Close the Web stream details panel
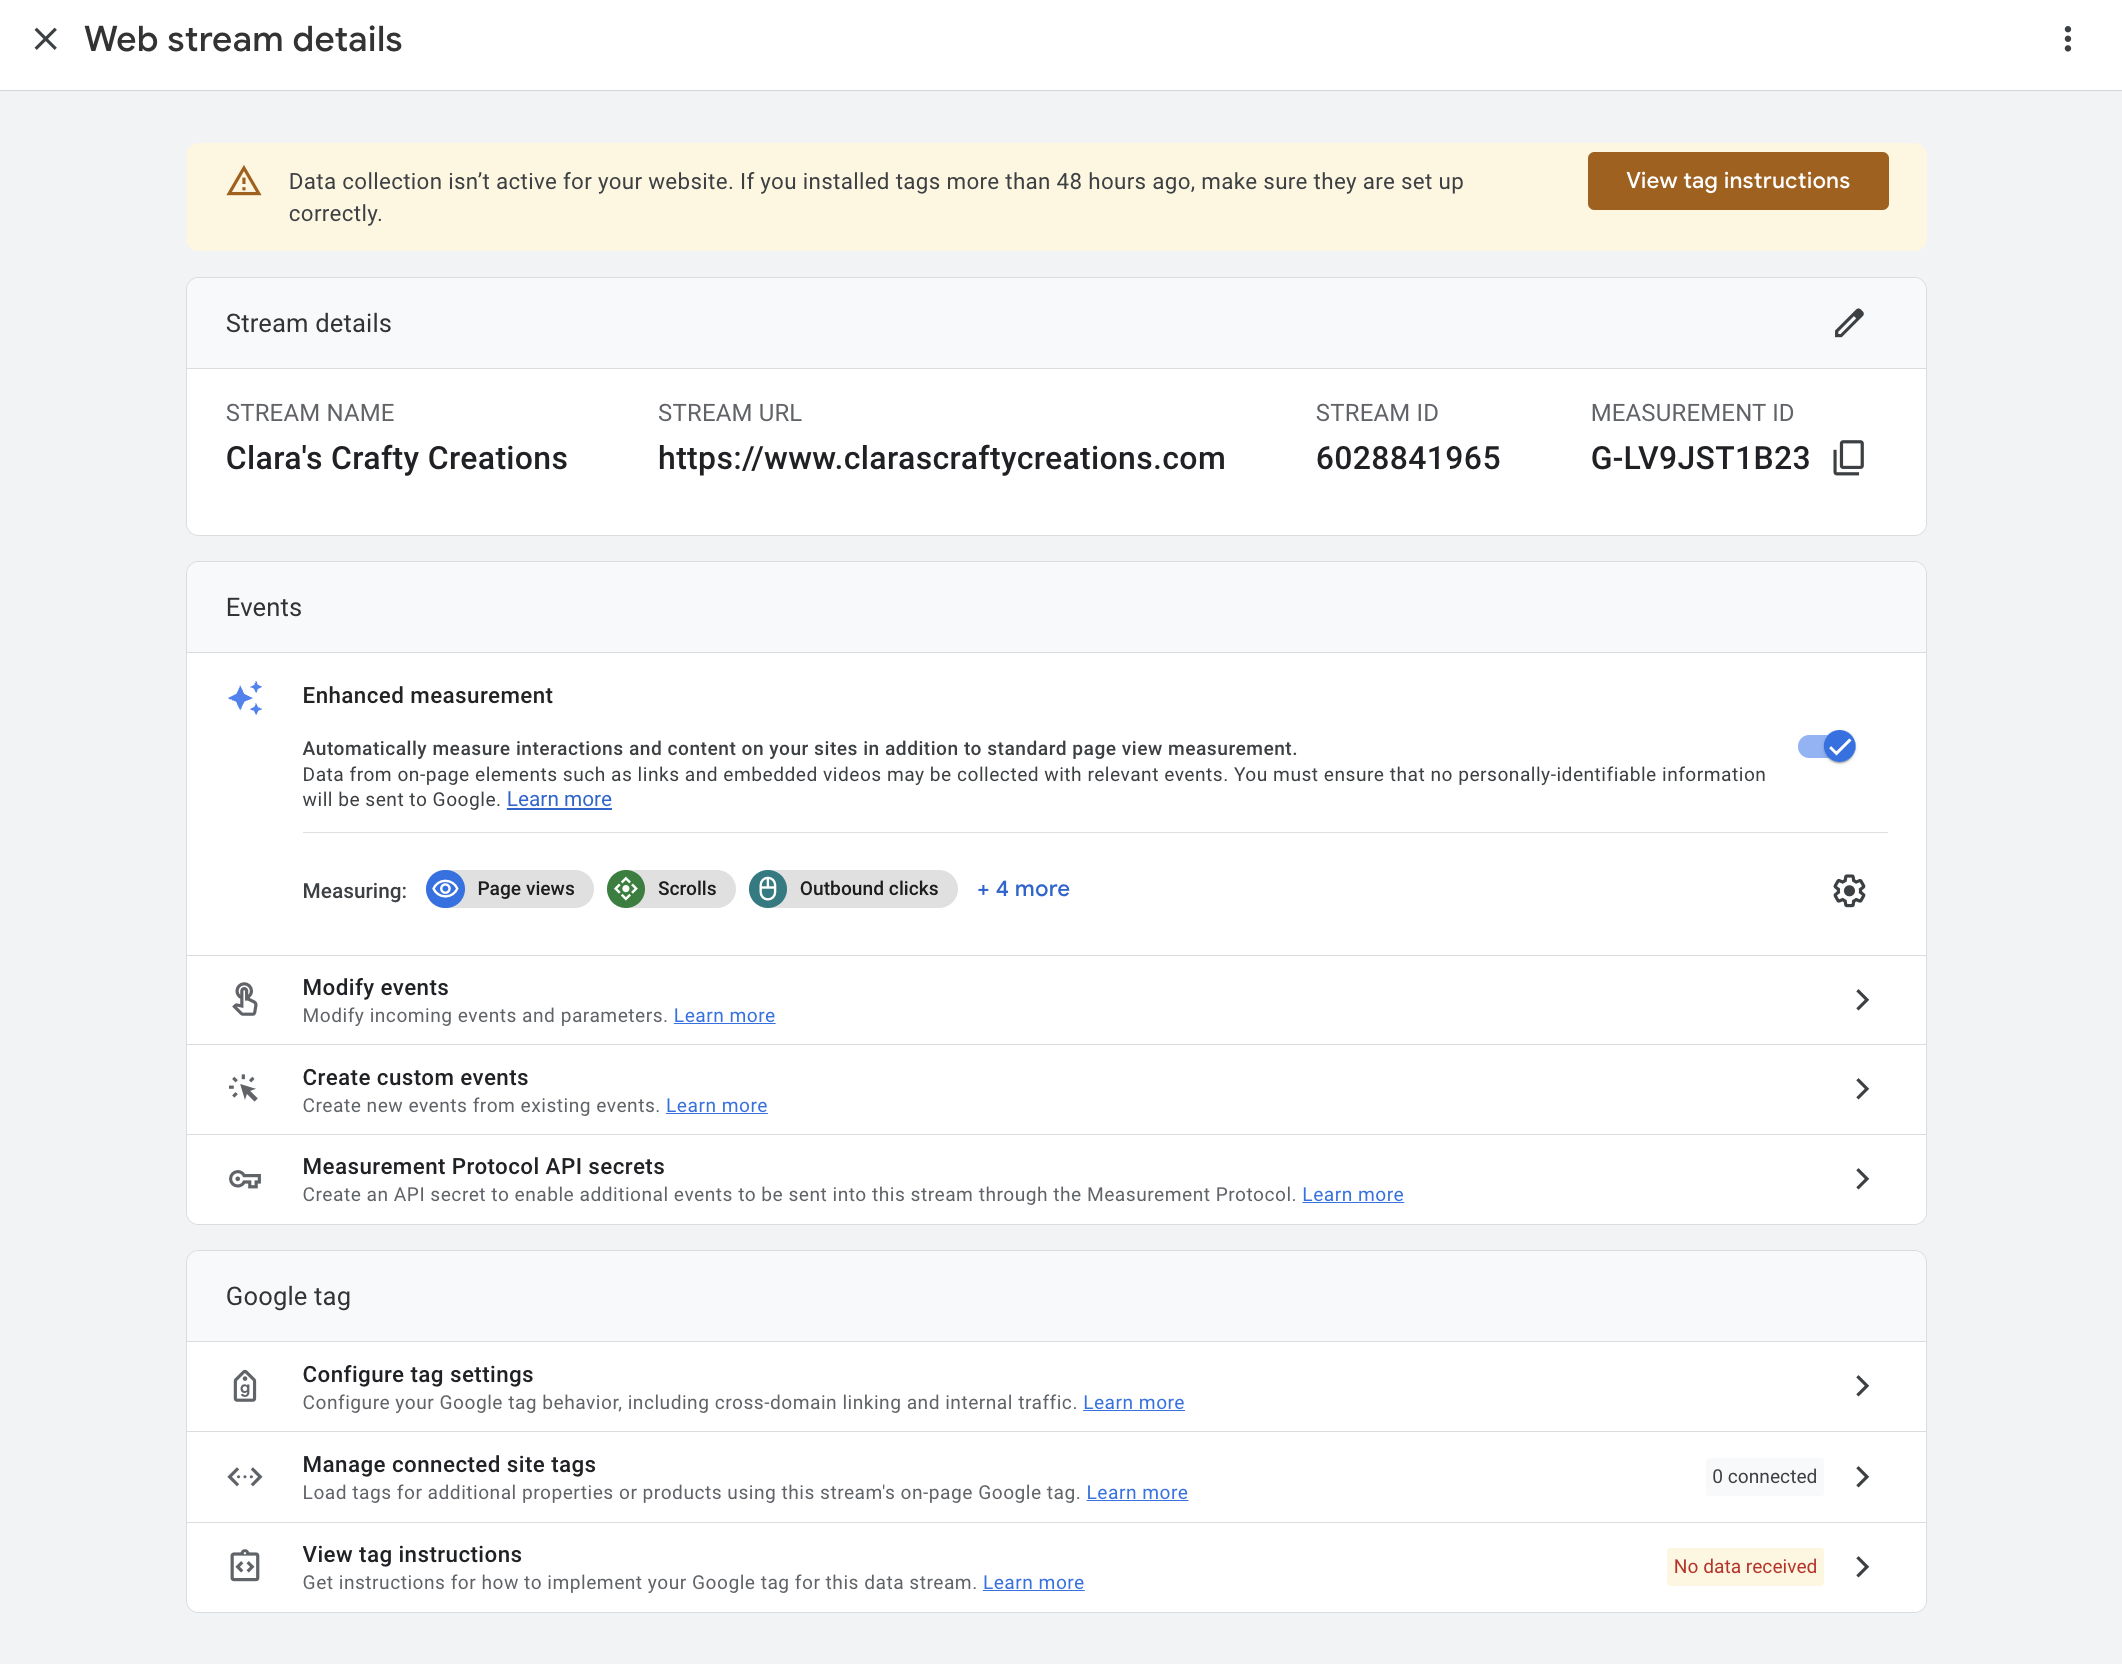Screen dimensions: 2122x1664 coord(45,39)
